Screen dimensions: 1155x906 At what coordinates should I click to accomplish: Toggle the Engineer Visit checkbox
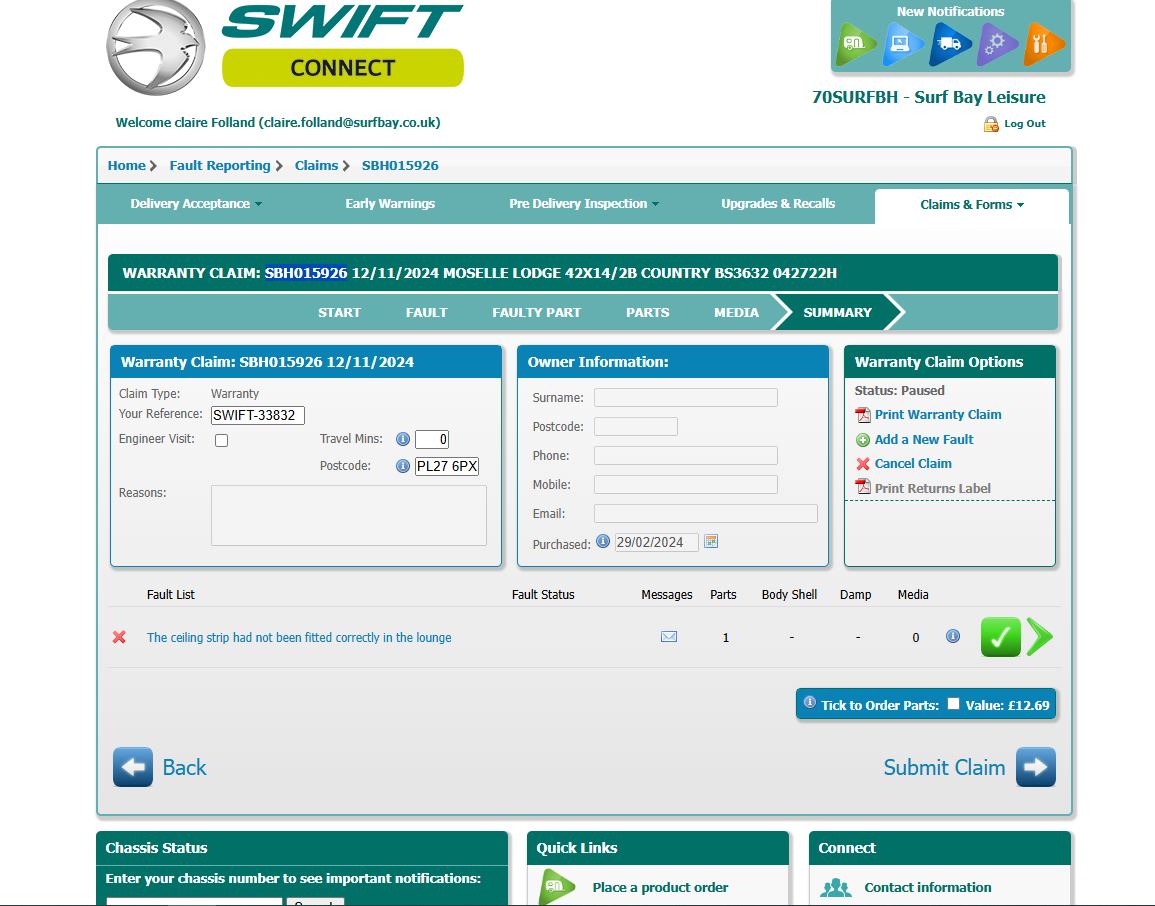[x=222, y=440]
